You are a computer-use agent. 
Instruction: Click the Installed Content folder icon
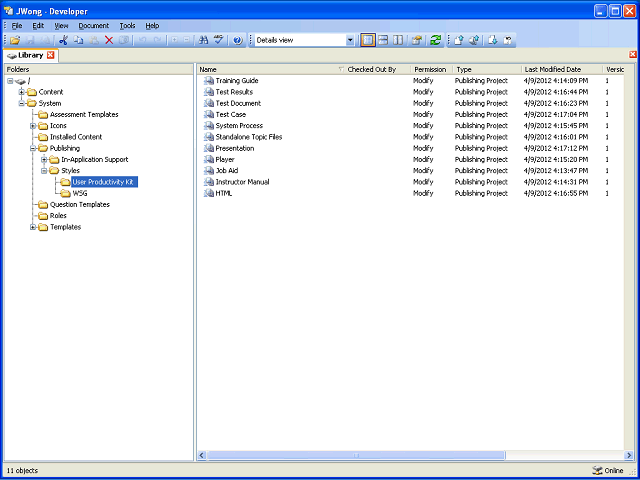coord(43,137)
